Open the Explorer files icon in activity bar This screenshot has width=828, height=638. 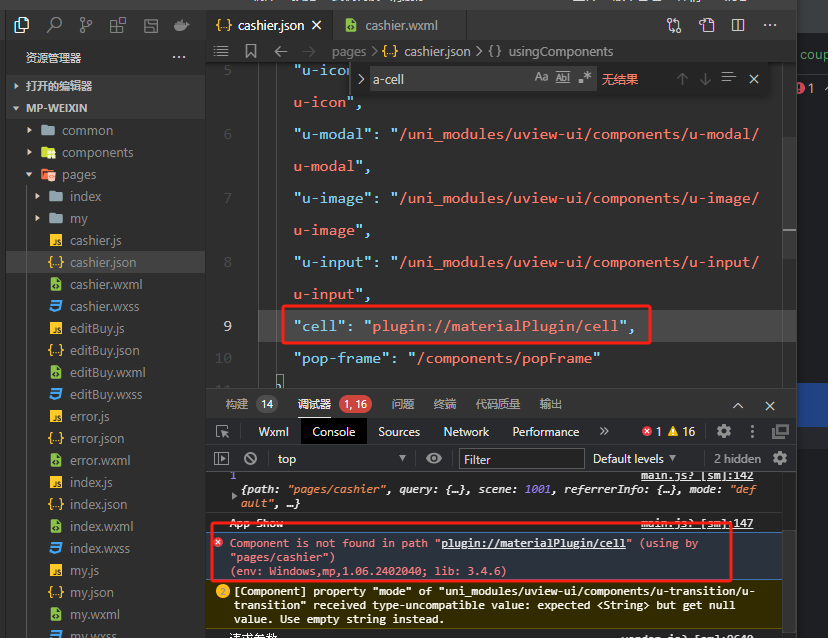click(x=22, y=25)
